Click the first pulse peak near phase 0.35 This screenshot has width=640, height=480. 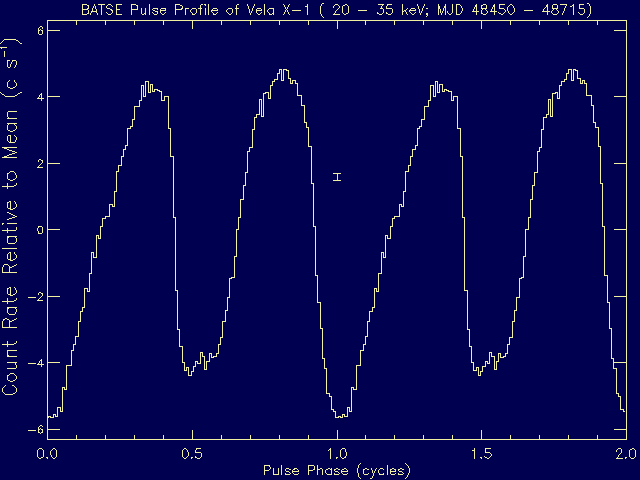coord(147,86)
